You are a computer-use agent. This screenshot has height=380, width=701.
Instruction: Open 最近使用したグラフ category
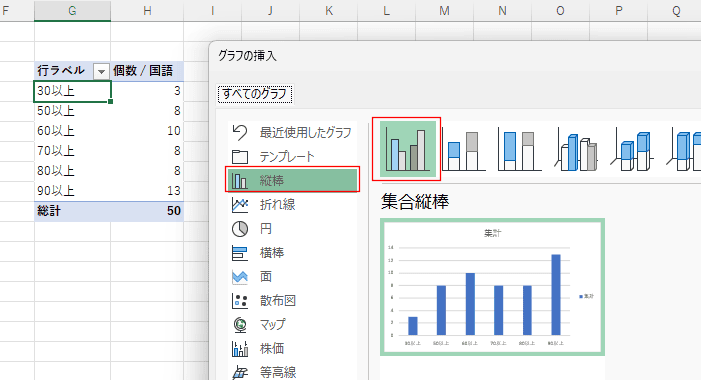[292, 133]
